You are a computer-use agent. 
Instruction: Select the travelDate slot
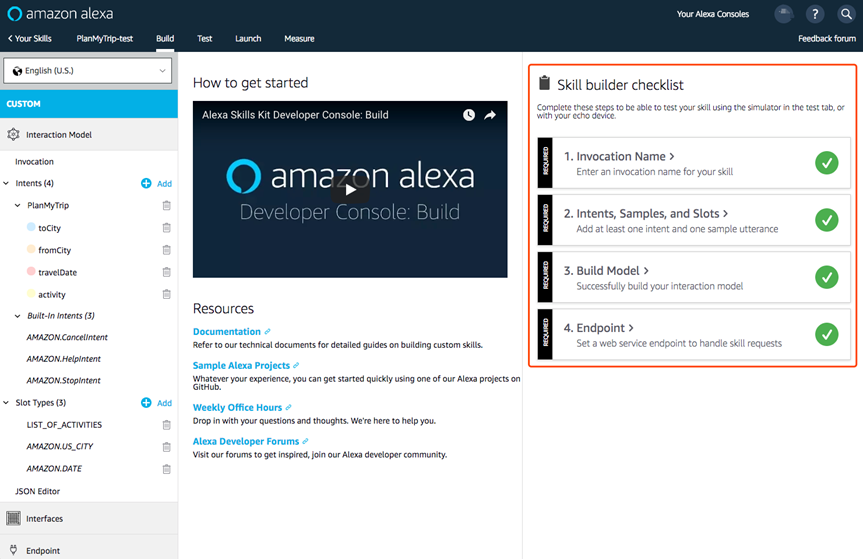pyautogui.click(x=57, y=272)
